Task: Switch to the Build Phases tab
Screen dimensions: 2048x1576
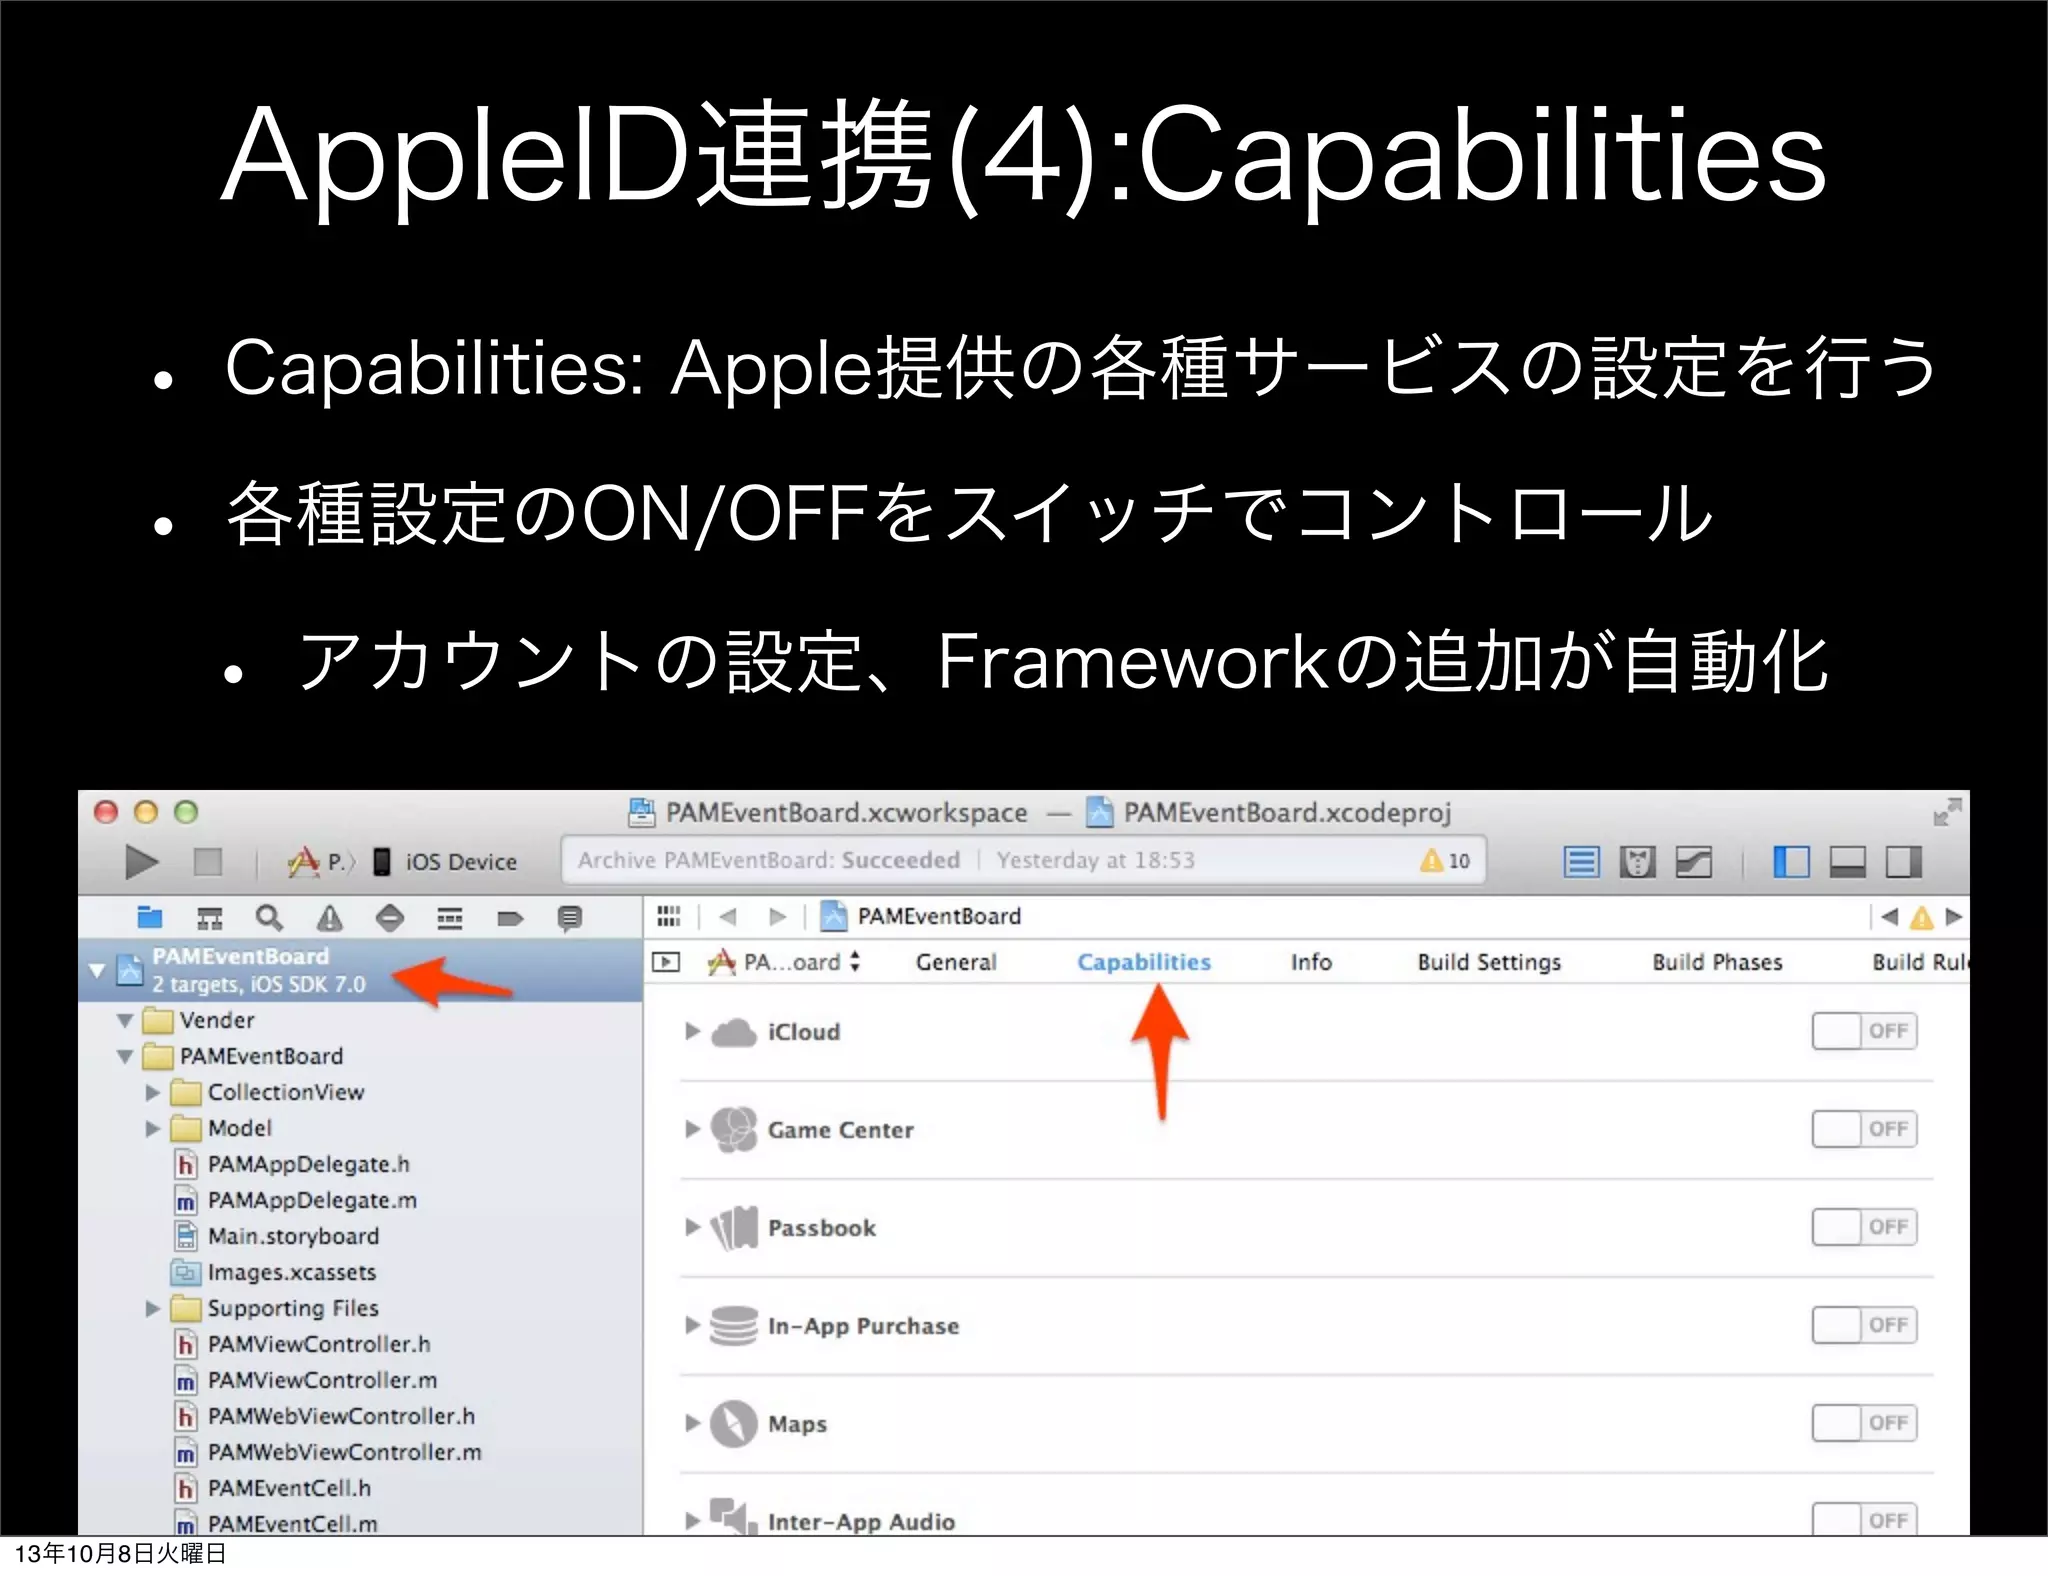Action: [x=1717, y=962]
